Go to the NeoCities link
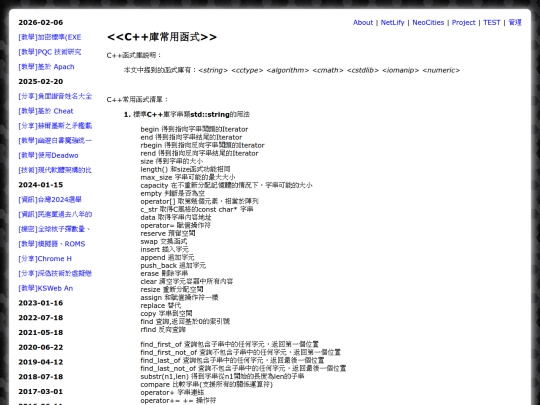540x405 pixels. tap(428, 22)
